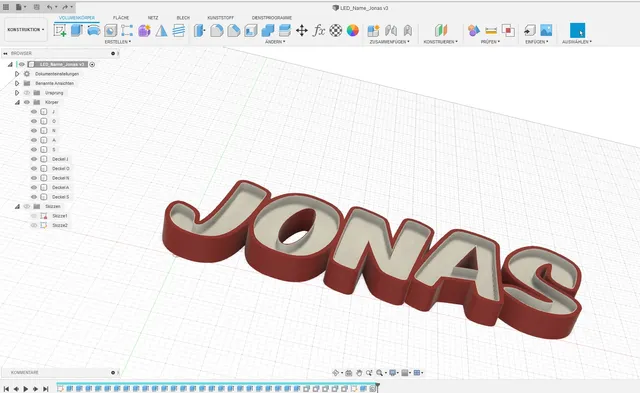Switch to the Kunststoff tab
This screenshot has height=393, width=640.
(x=221, y=18)
